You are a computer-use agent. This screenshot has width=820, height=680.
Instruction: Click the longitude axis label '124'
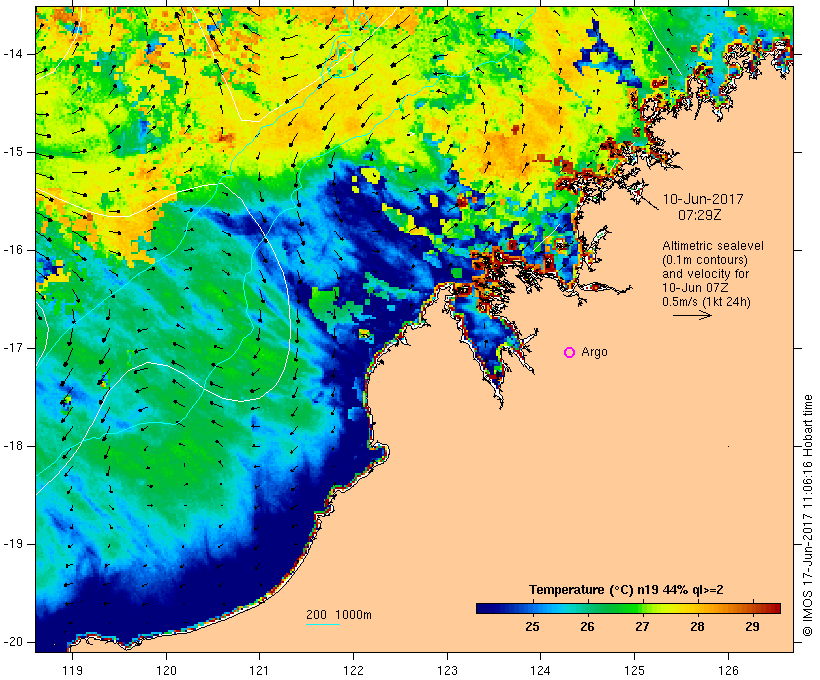pos(540,671)
